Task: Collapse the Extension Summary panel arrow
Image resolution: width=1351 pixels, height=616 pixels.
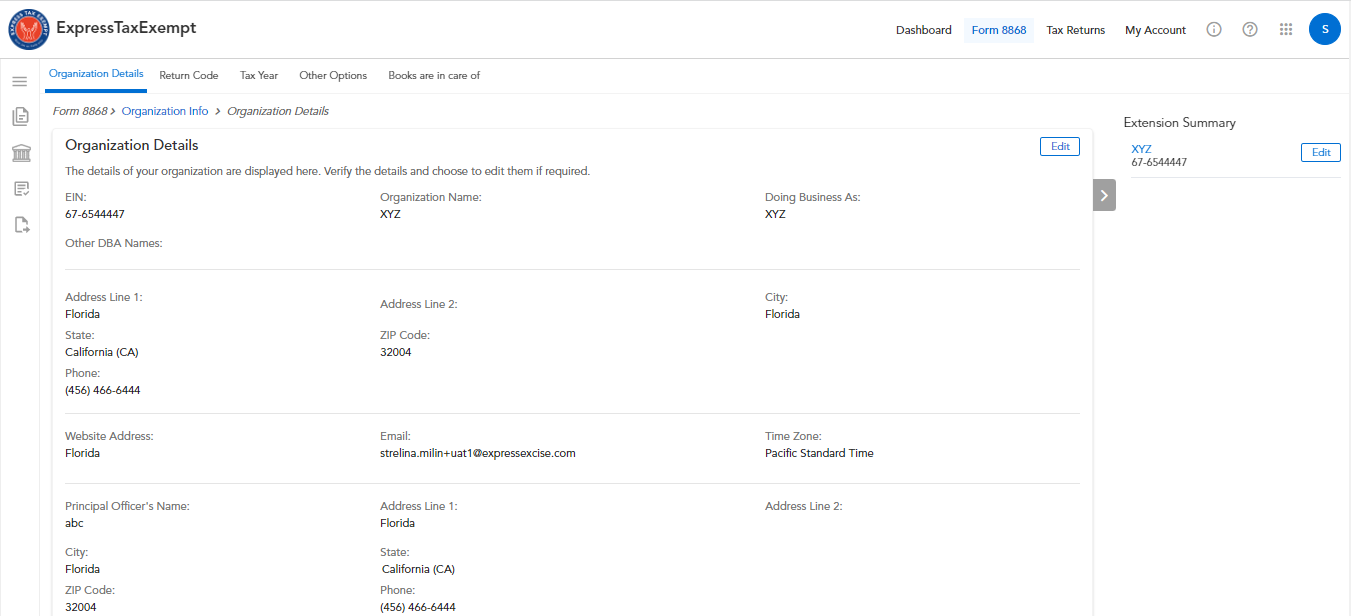Action: point(1104,196)
